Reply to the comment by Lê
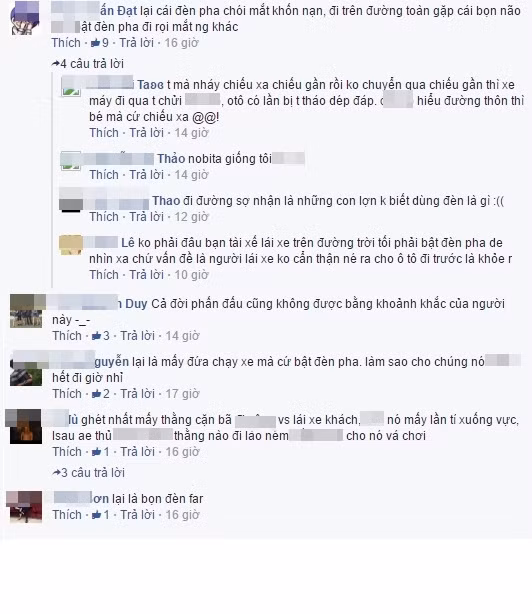 tap(146, 275)
